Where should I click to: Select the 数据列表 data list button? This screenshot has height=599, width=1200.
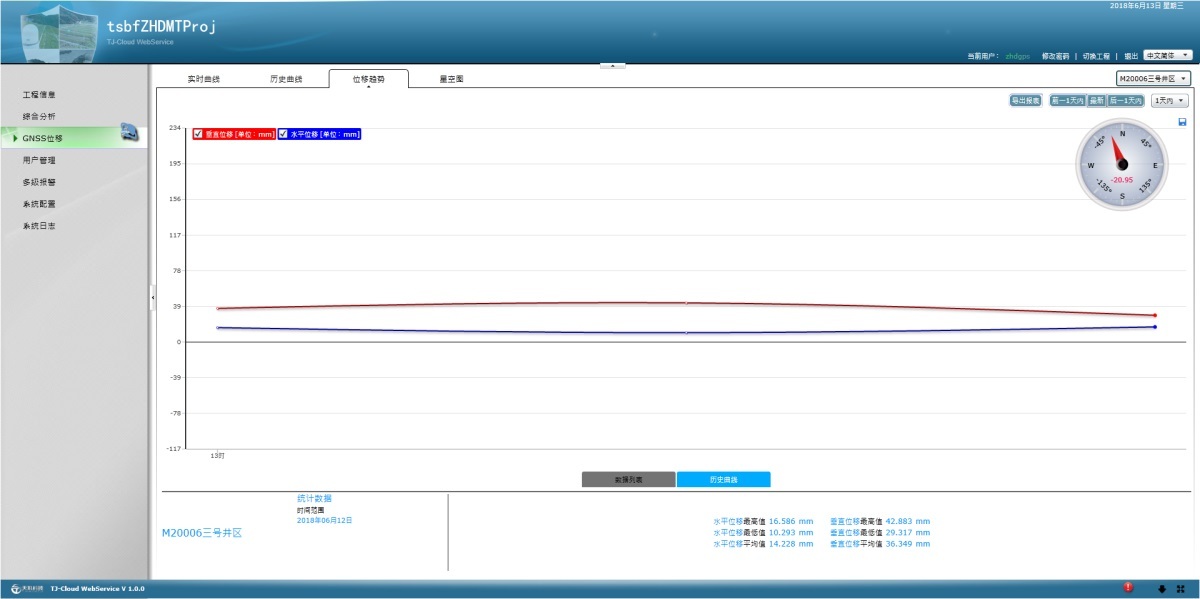(628, 480)
